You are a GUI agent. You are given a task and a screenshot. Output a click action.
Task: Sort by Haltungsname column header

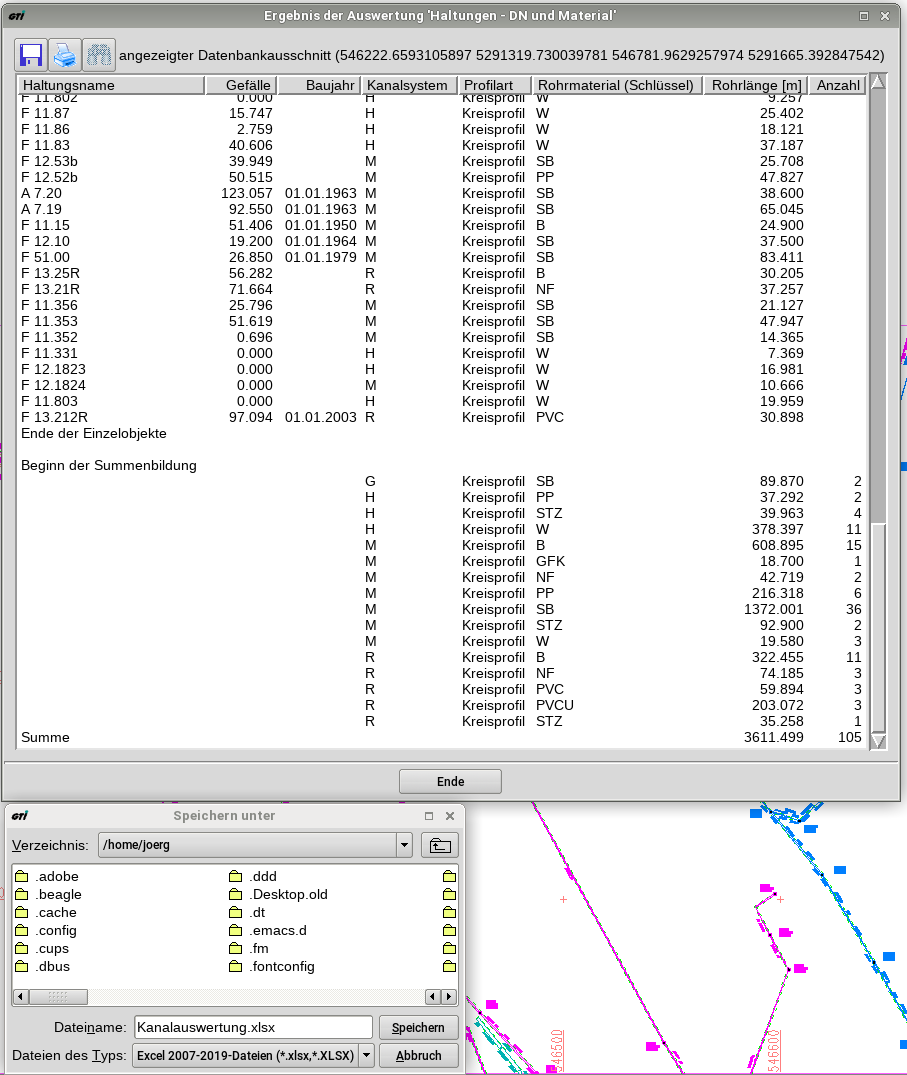point(110,85)
